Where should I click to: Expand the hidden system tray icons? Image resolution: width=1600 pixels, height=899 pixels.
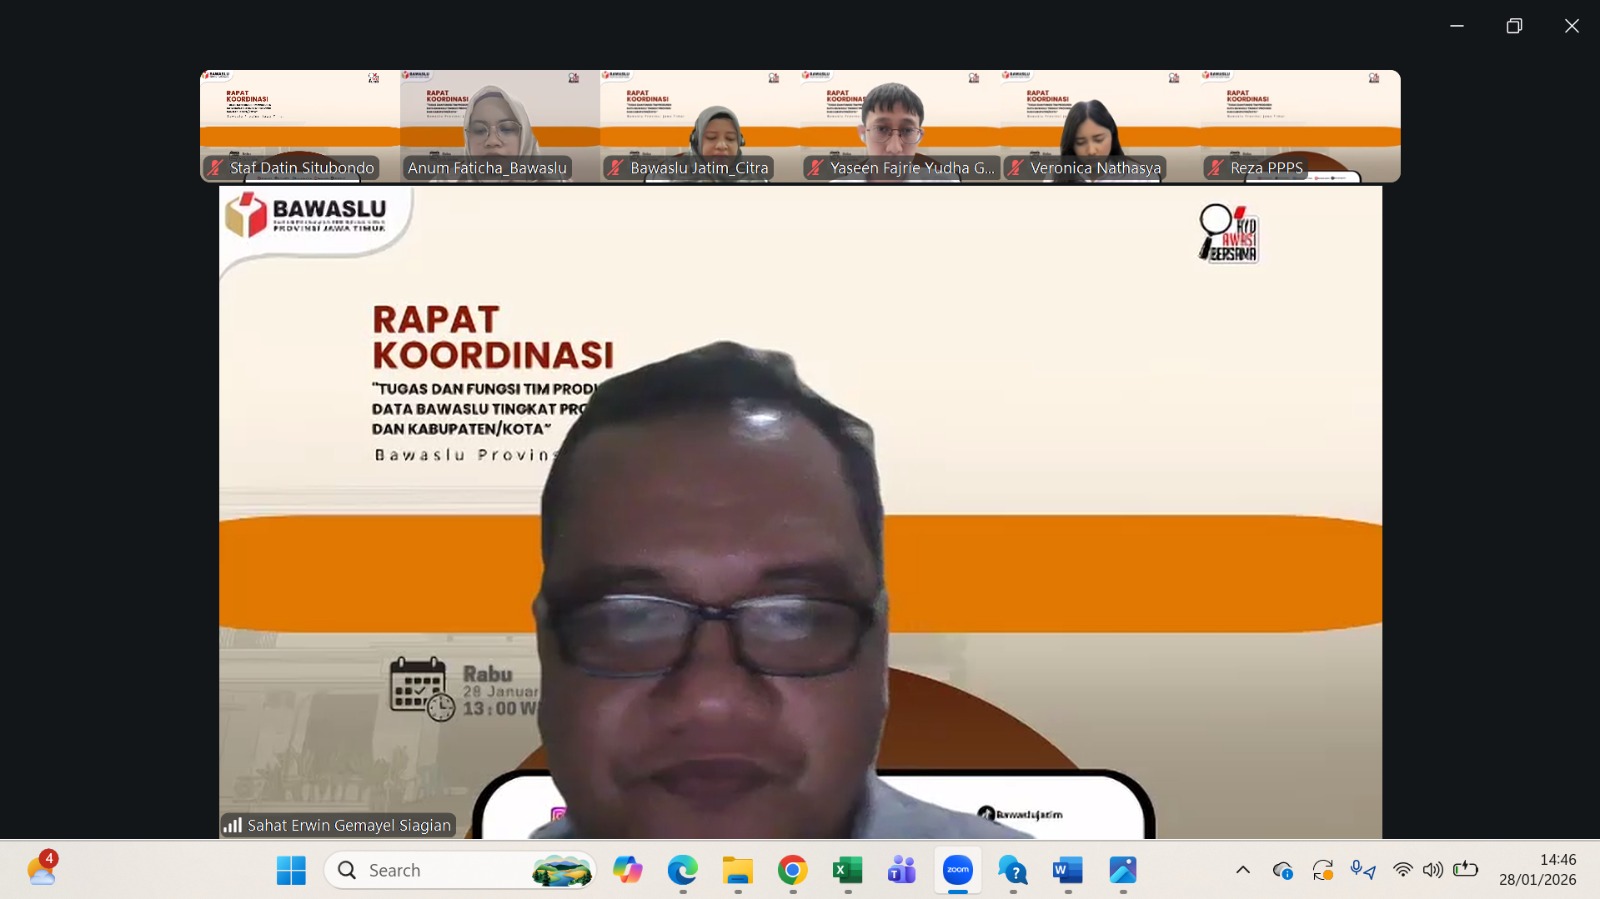coord(1243,870)
